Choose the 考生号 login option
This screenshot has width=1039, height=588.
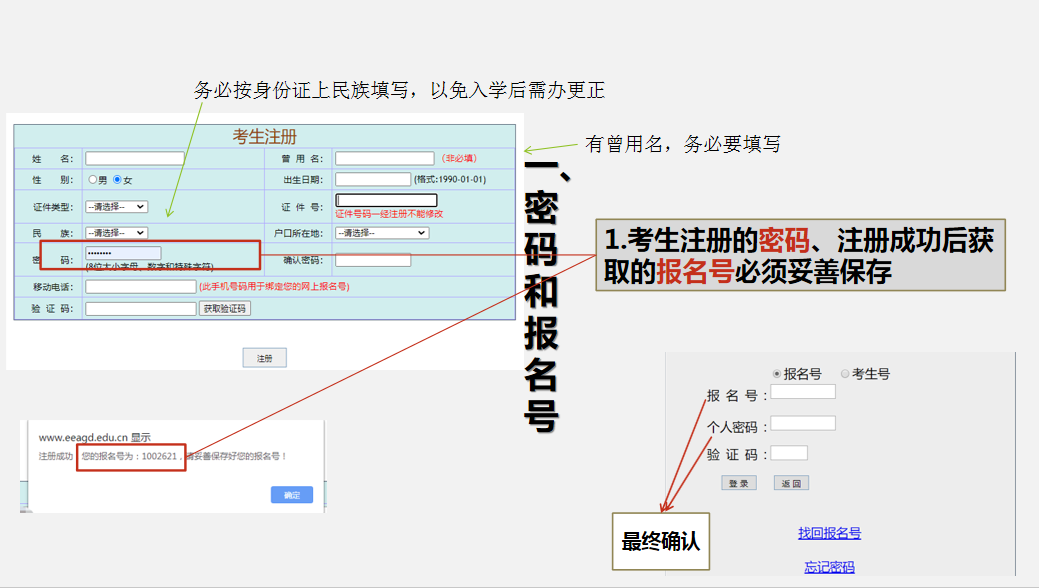(x=845, y=372)
